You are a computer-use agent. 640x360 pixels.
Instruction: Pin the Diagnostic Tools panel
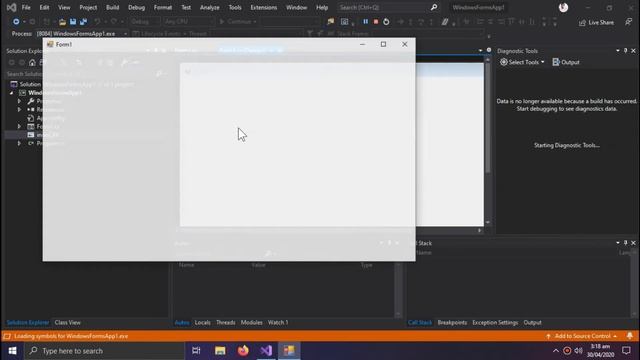625,51
